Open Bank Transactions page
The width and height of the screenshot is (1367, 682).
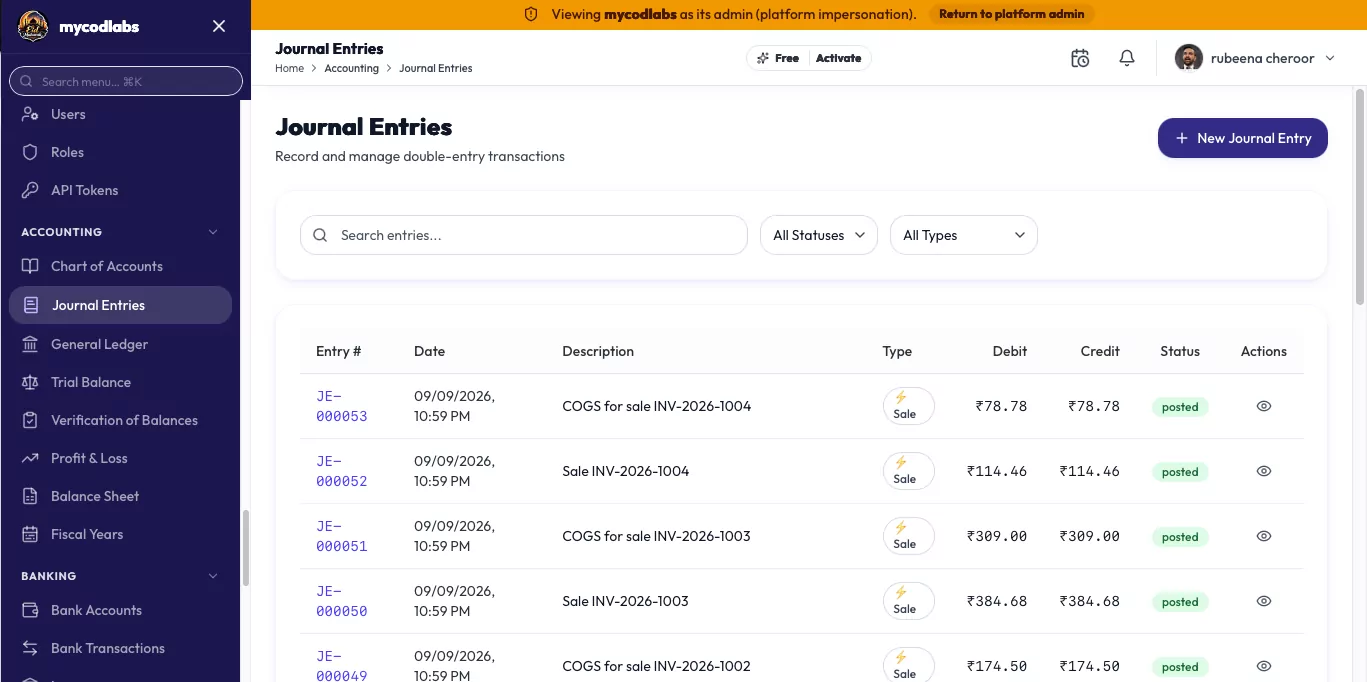click(x=107, y=648)
